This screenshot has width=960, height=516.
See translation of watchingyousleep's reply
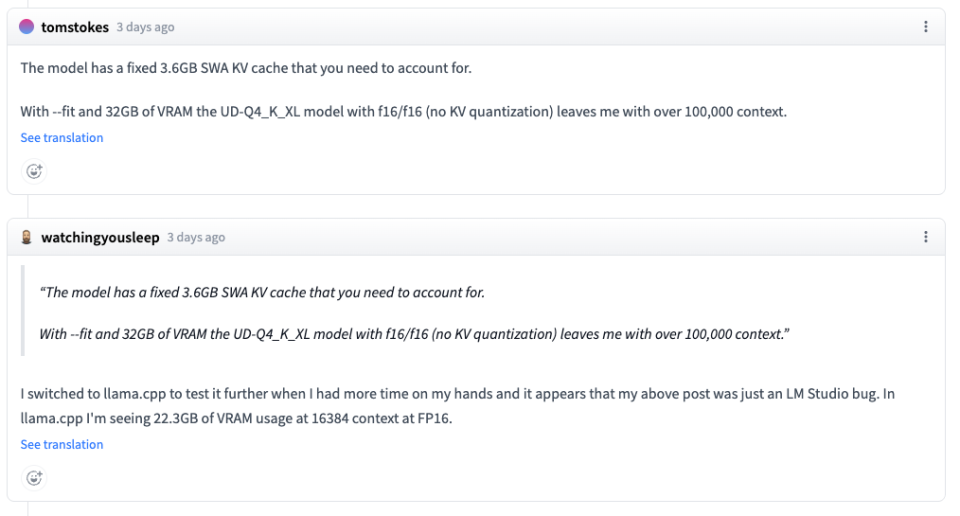pos(62,444)
